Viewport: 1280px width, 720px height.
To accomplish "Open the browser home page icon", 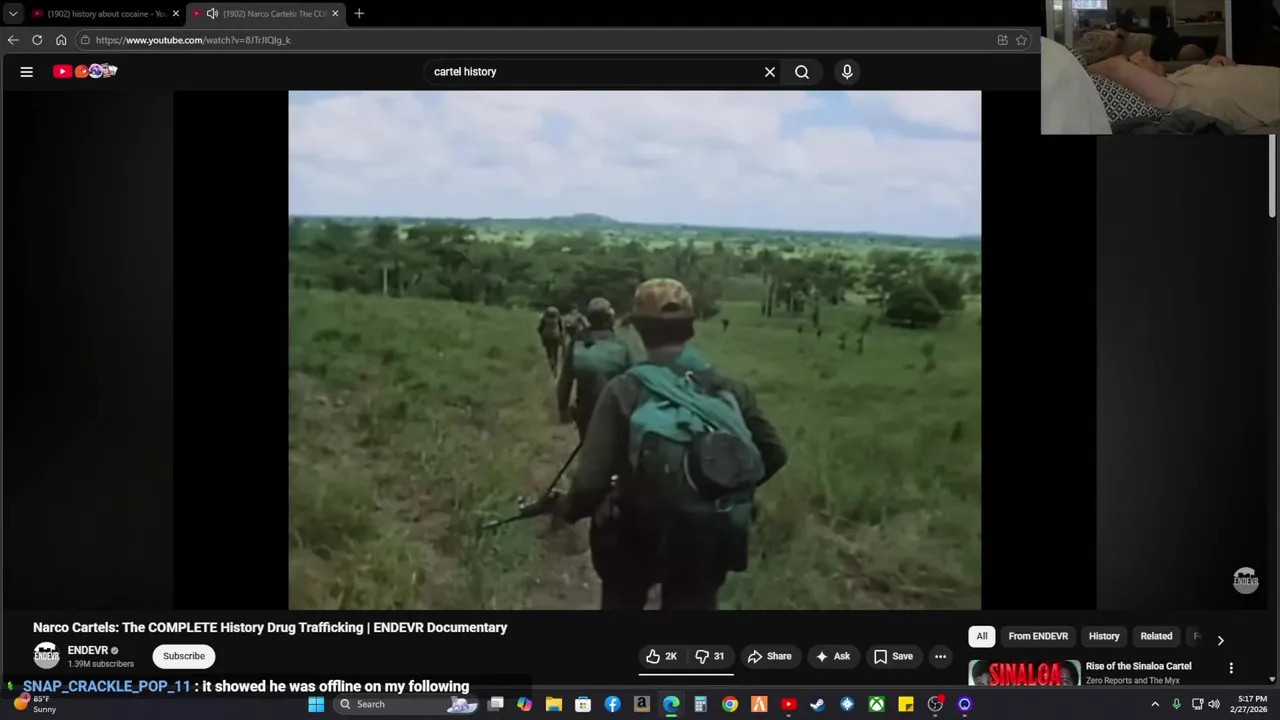I will [x=61, y=40].
